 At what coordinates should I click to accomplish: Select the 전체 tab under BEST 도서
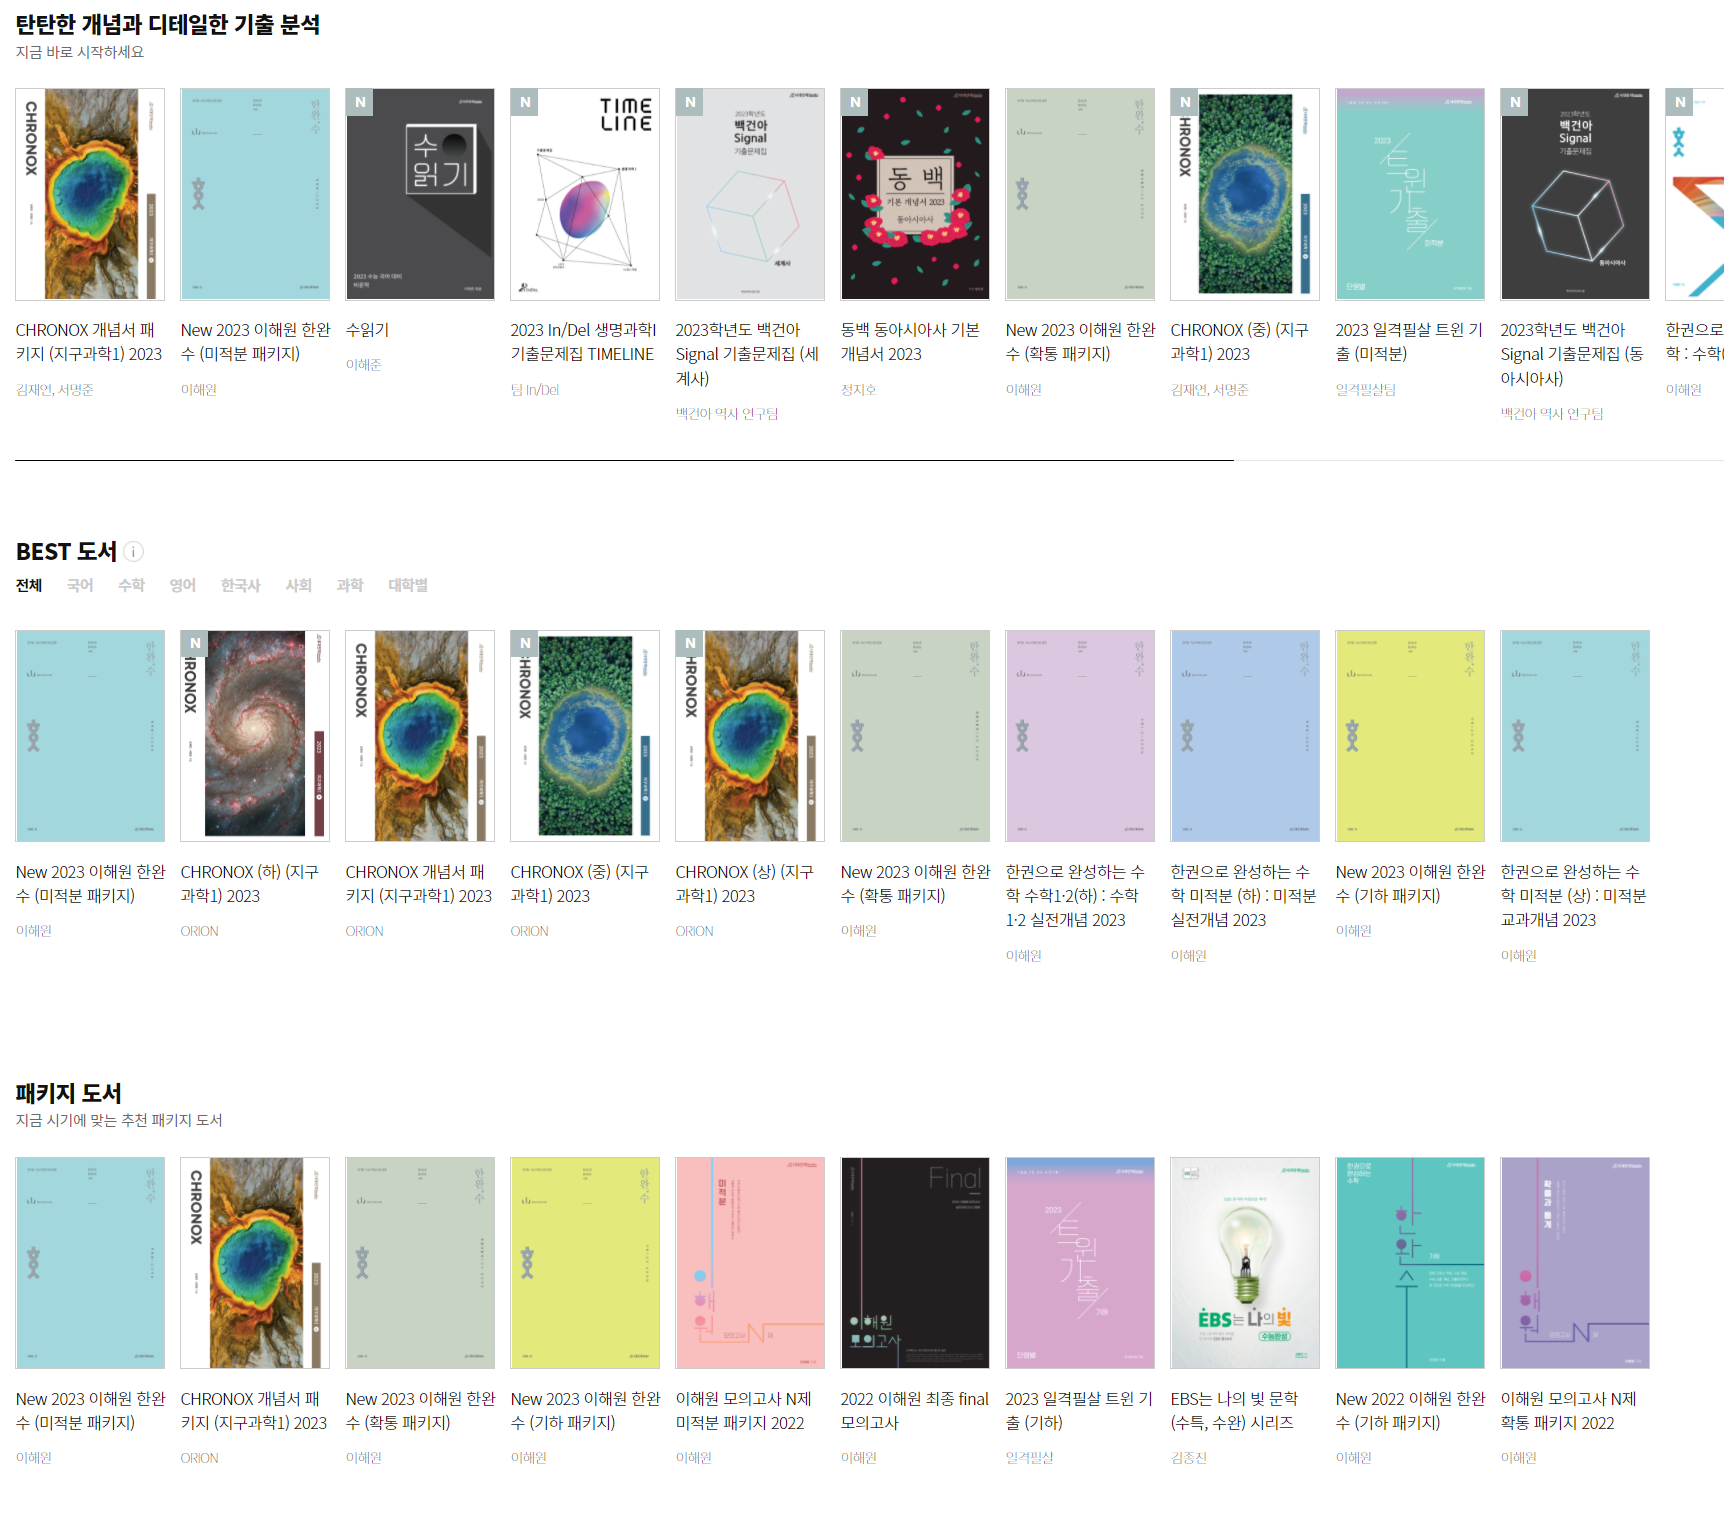click(x=29, y=585)
